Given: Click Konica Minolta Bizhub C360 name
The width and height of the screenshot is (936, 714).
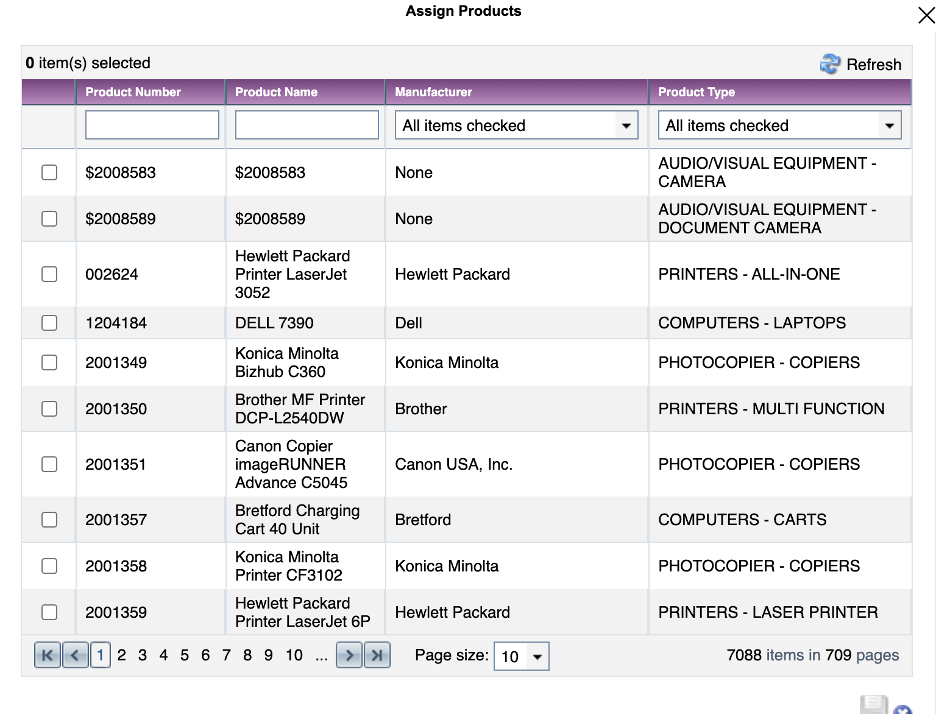Looking at the screenshot, I should click(x=287, y=362).
